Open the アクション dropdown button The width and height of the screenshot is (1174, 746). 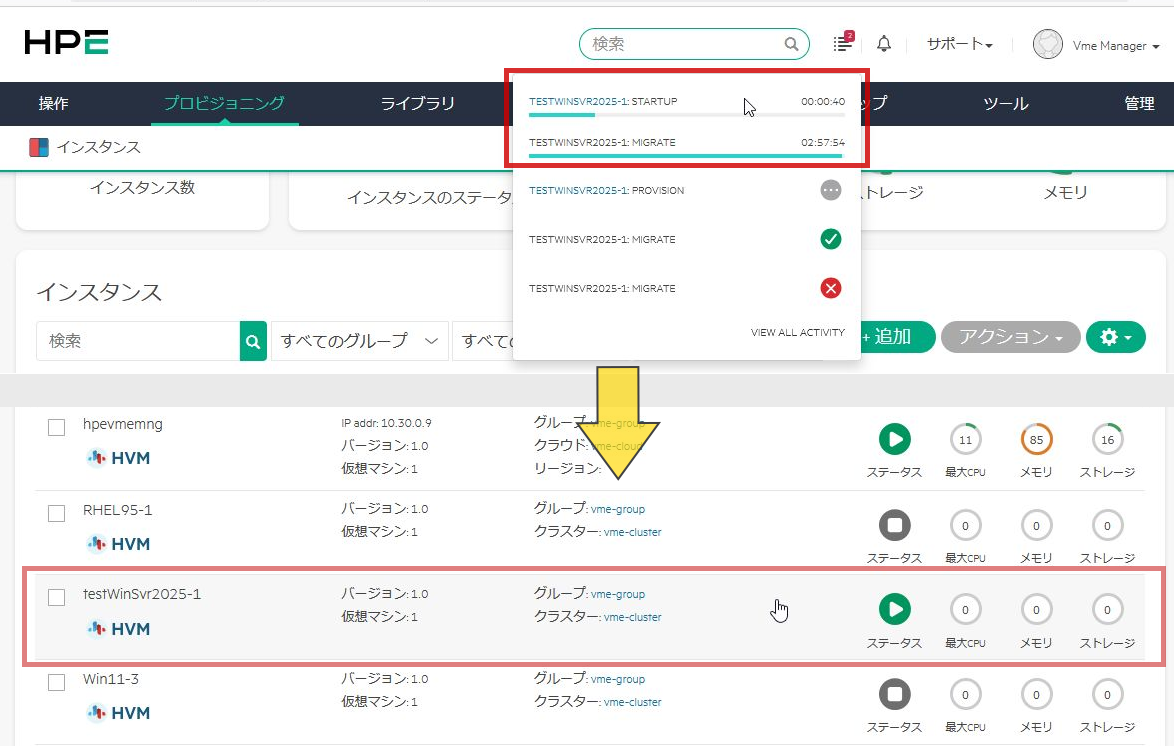pyautogui.click(x=1010, y=337)
